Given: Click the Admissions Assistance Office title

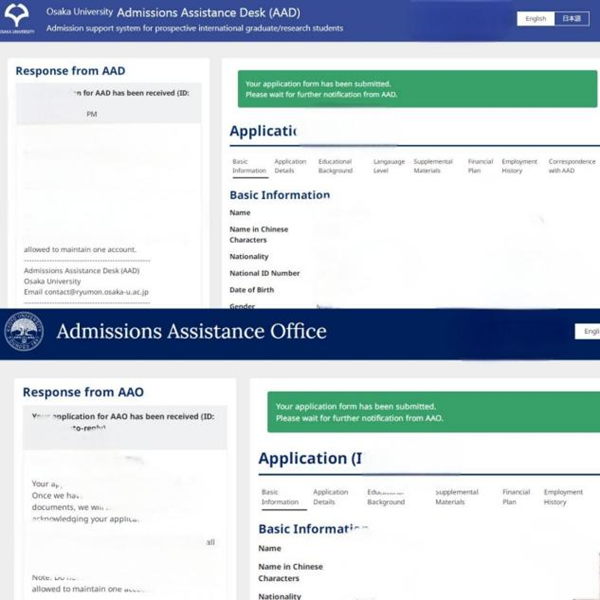Looking at the screenshot, I should click(x=191, y=331).
